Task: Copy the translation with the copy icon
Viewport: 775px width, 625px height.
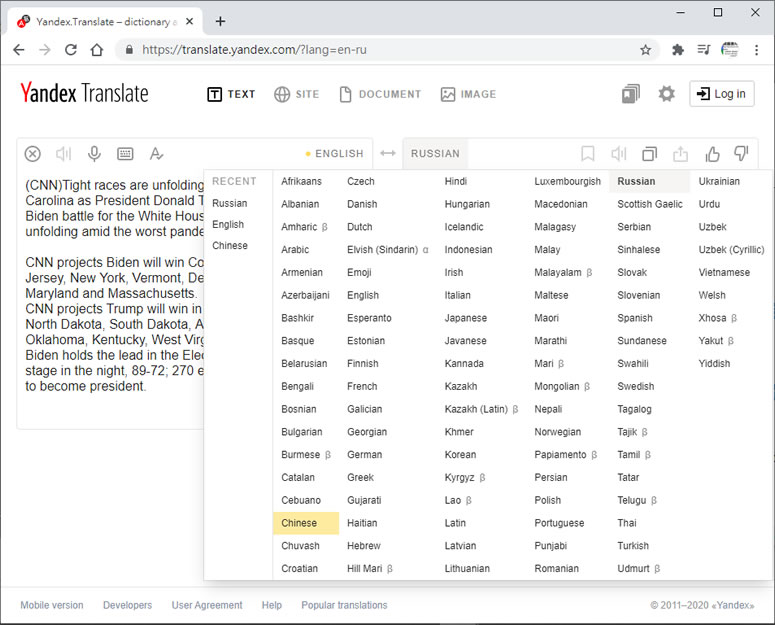Action: (x=649, y=154)
